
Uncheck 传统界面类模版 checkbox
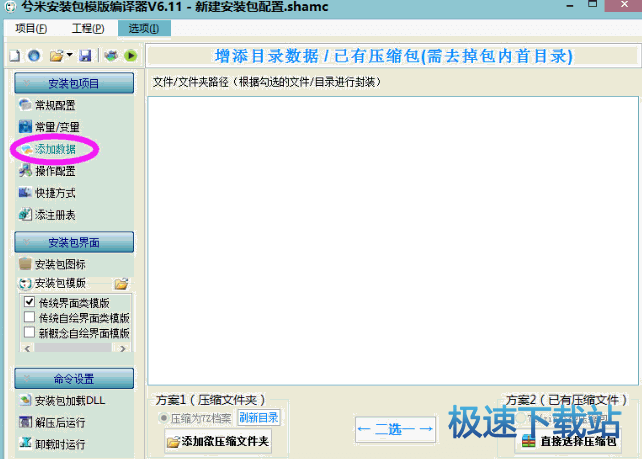[29, 302]
